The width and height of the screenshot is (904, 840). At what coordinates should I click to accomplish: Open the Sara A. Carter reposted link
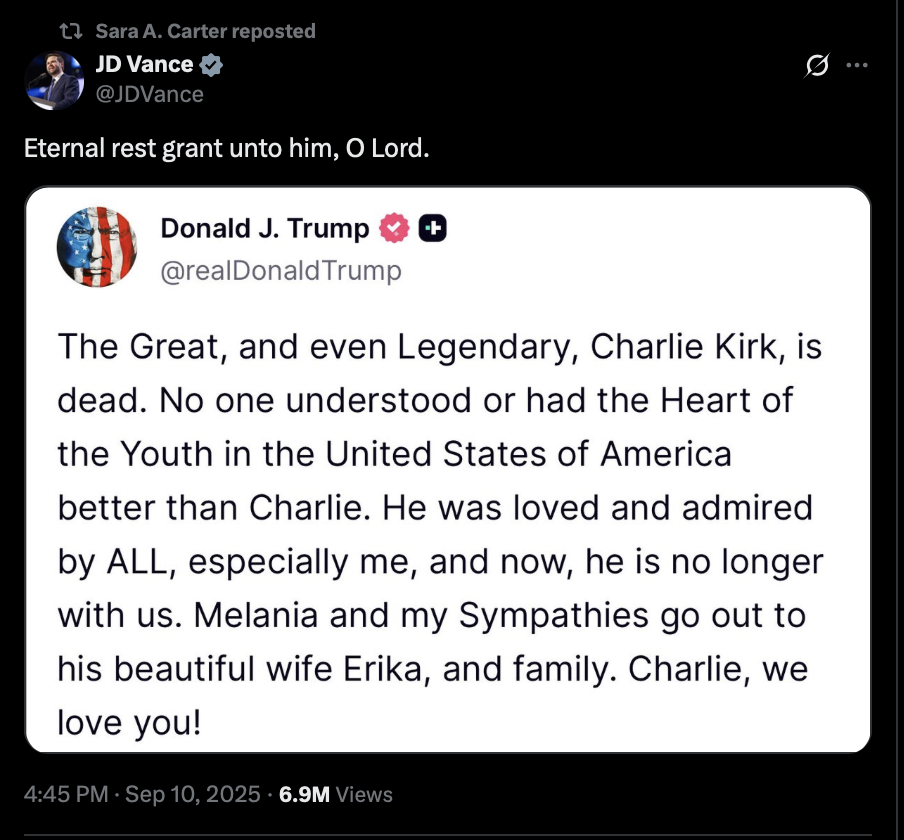[x=205, y=32]
